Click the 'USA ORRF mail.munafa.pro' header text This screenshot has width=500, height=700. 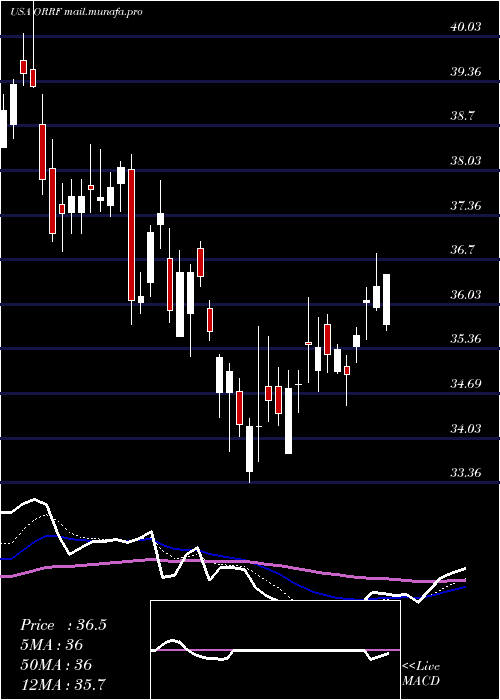76,12
